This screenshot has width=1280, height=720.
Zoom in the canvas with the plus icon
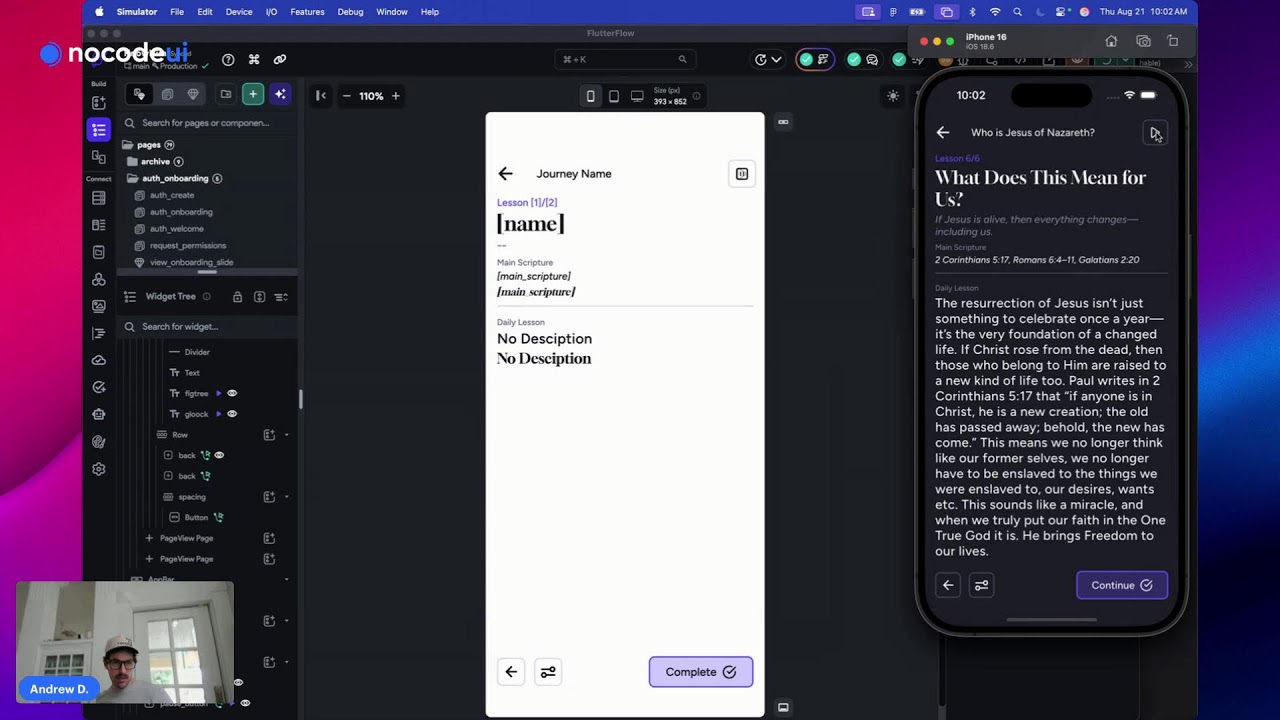click(x=396, y=96)
